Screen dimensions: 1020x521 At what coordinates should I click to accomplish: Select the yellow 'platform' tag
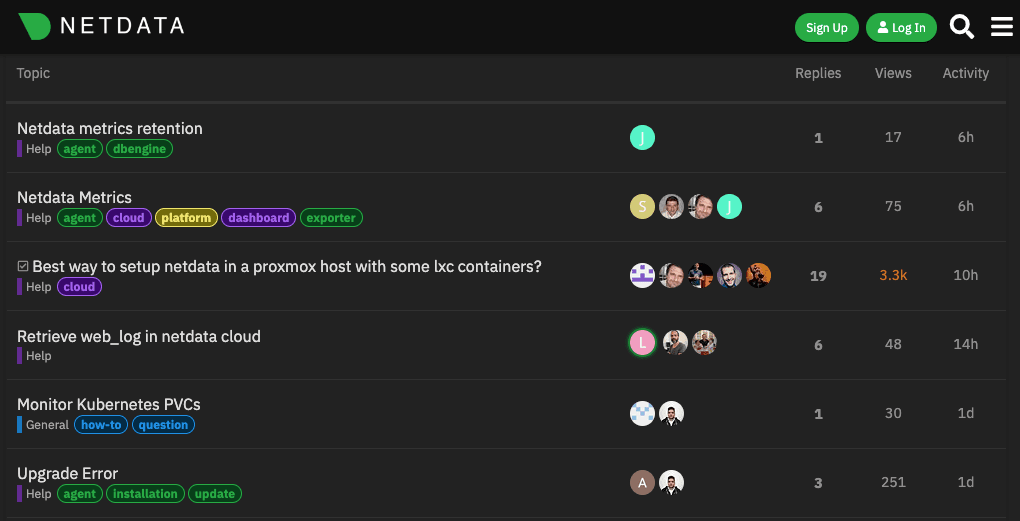coord(186,218)
